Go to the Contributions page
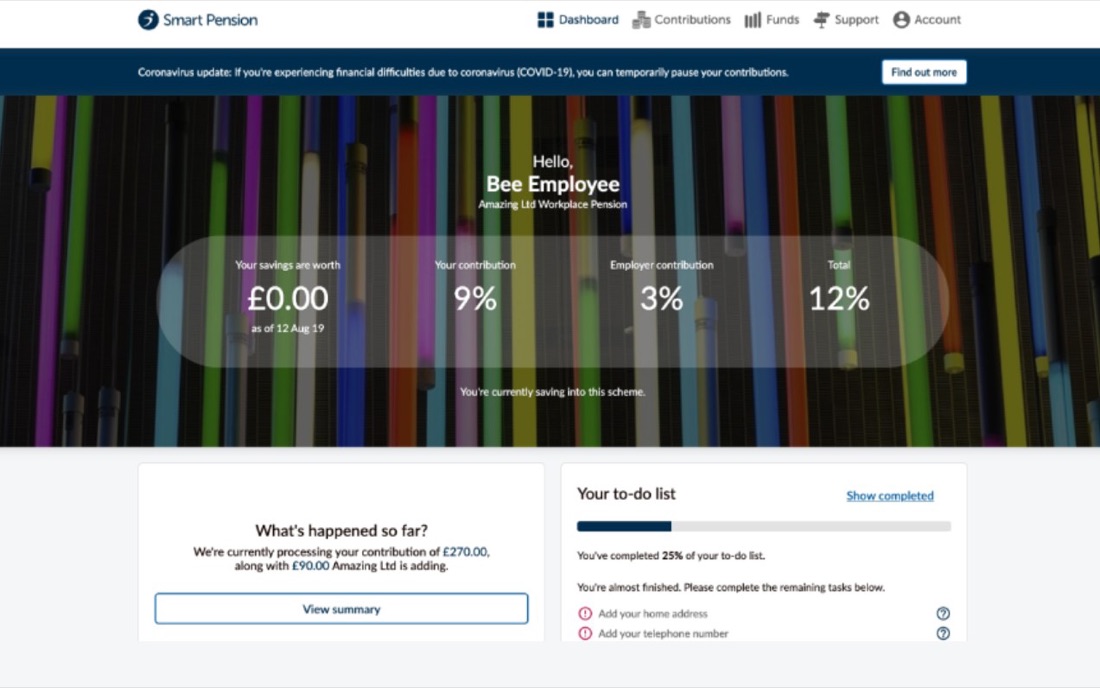1100x688 pixels. [681, 20]
